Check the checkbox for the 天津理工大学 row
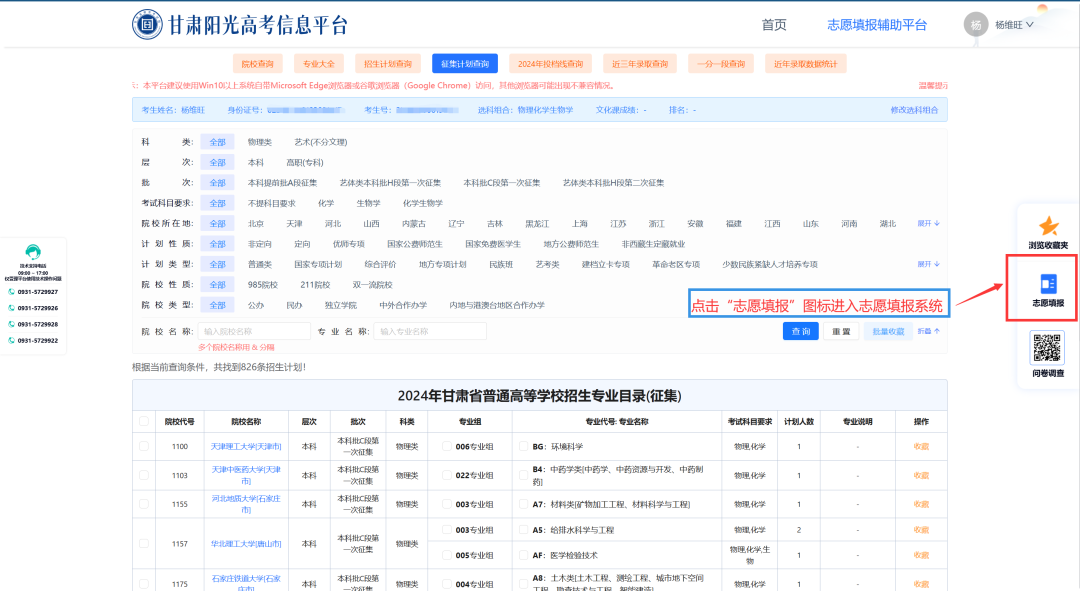The height and width of the screenshot is (591, 1080). pyautogui.click(x=142, y=445)
